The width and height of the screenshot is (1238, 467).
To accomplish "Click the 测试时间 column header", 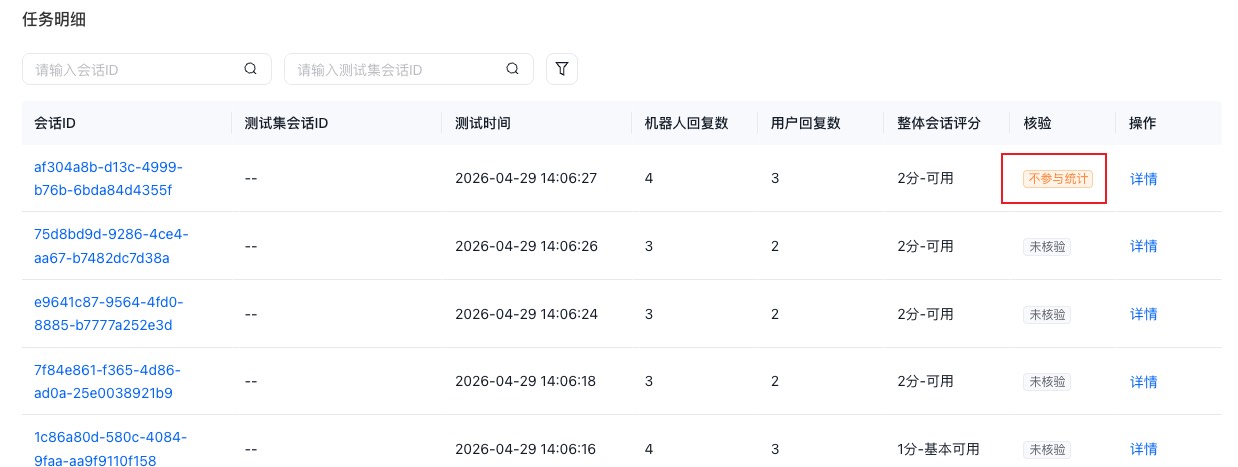I will click(482, 123).
